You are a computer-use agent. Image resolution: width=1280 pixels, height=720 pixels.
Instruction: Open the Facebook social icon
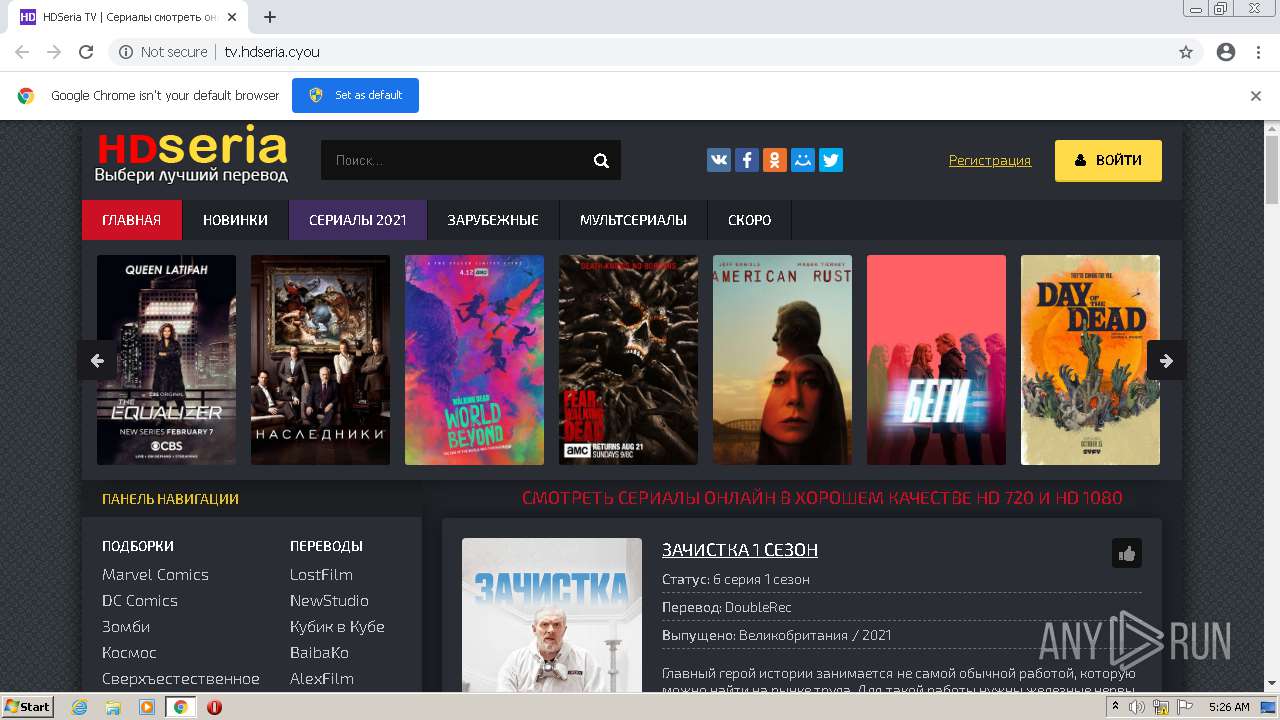747,160
